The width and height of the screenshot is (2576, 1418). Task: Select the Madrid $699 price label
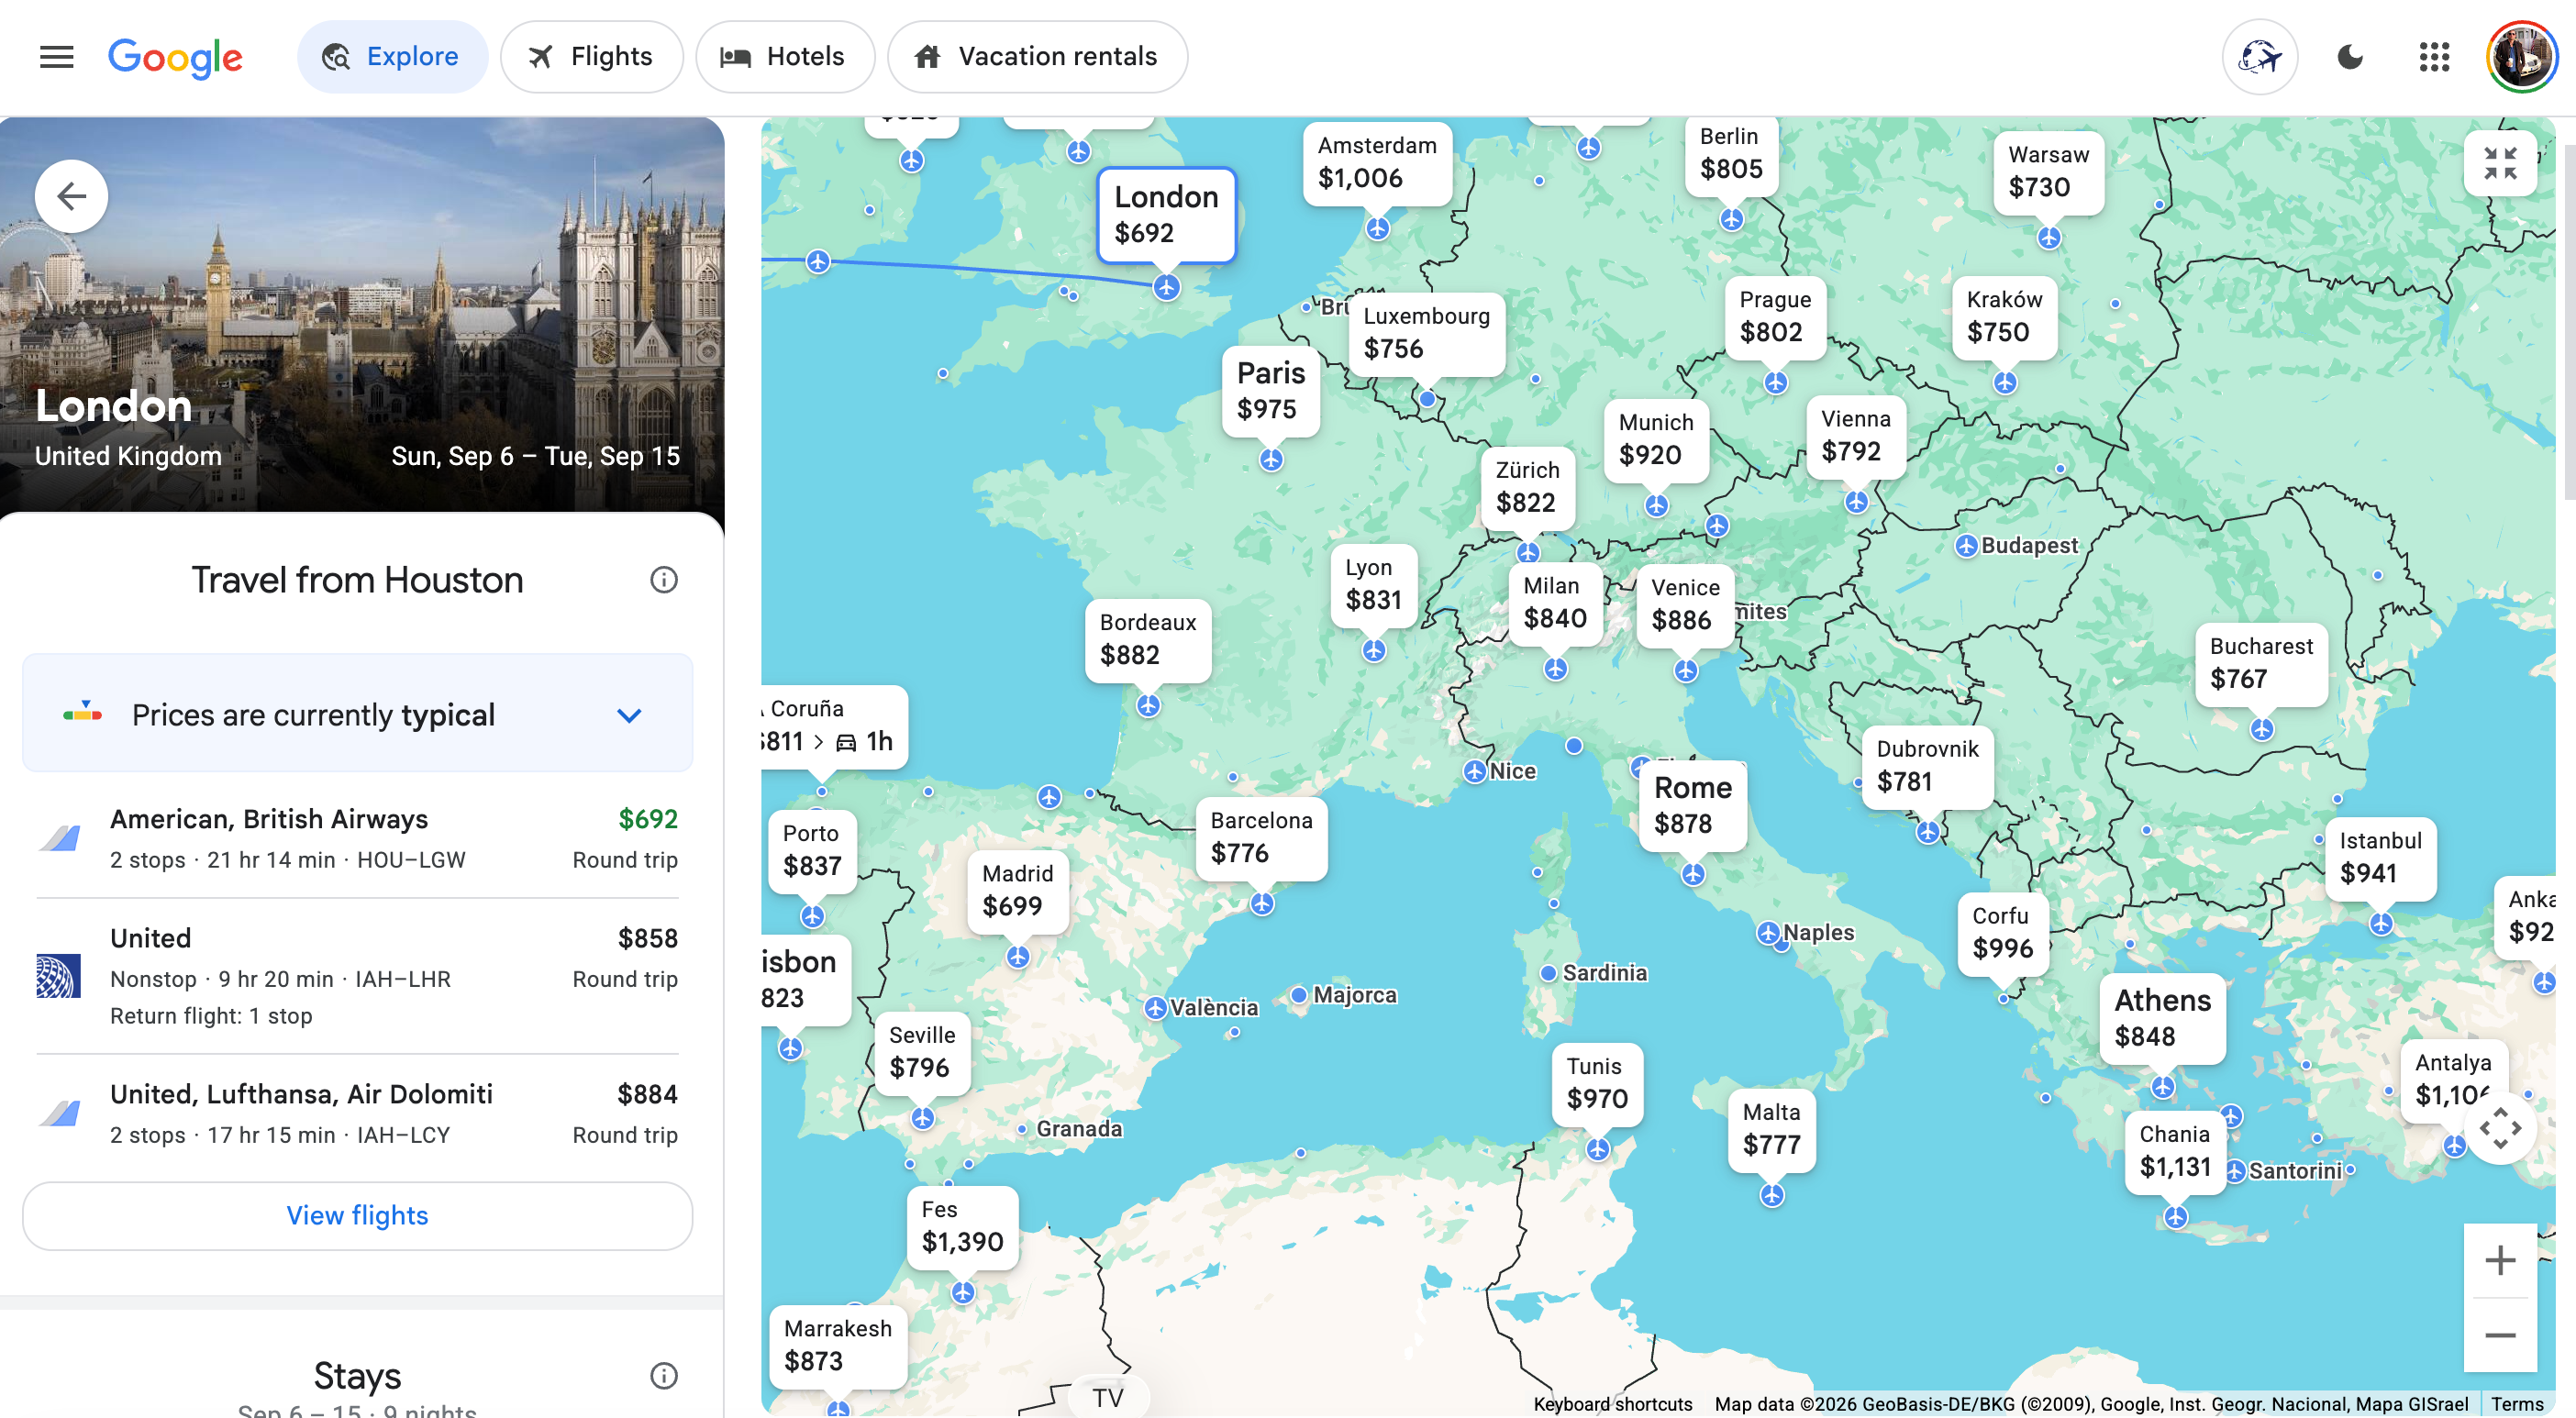tap(1017, 891)
